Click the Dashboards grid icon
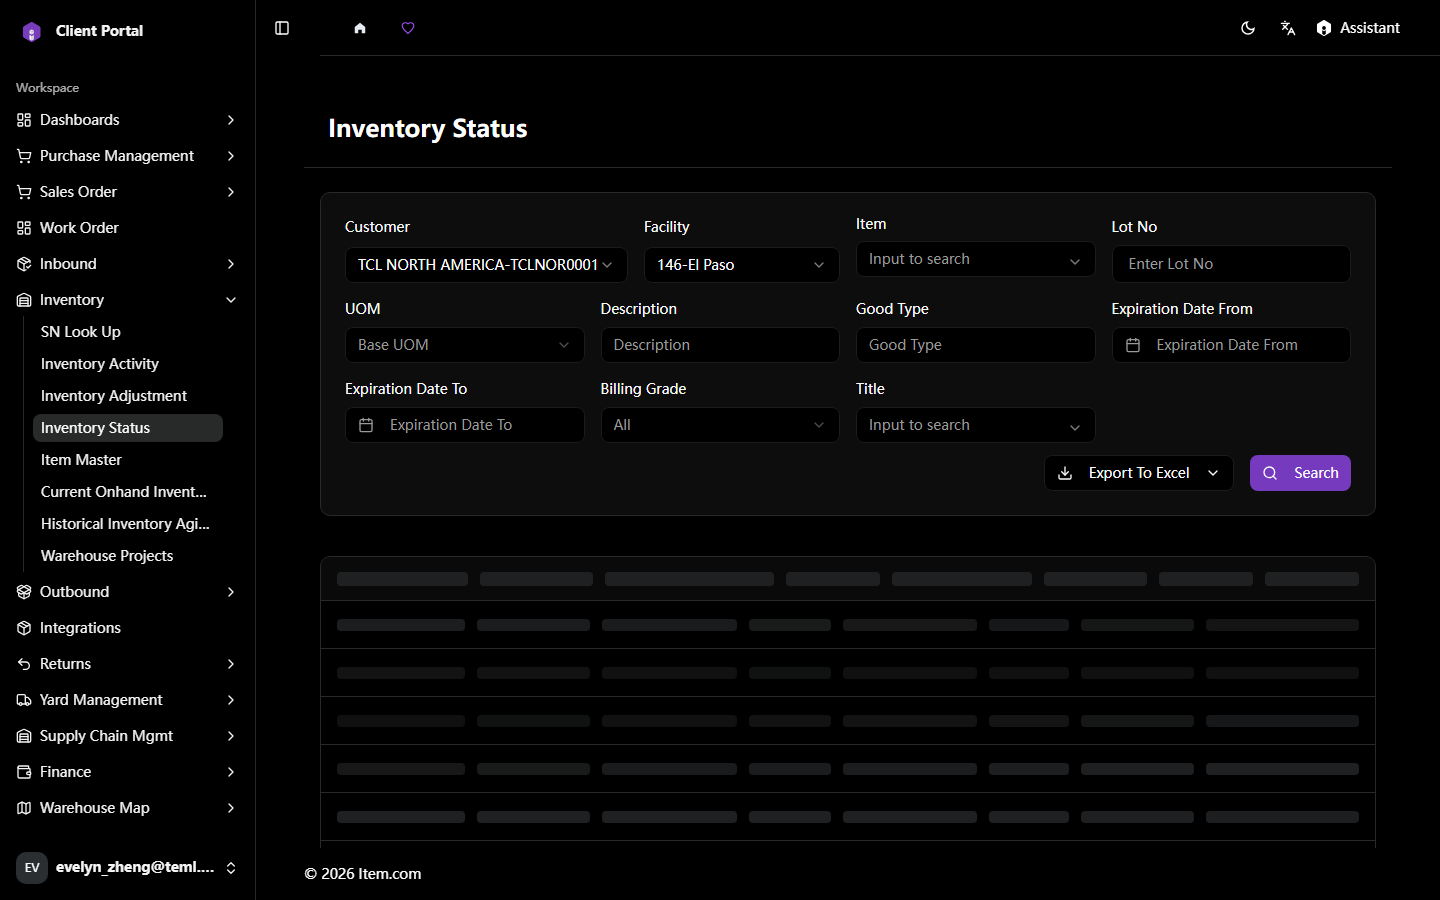The width and height of the screenshot is (1440, 900). (x=24, y=120)
